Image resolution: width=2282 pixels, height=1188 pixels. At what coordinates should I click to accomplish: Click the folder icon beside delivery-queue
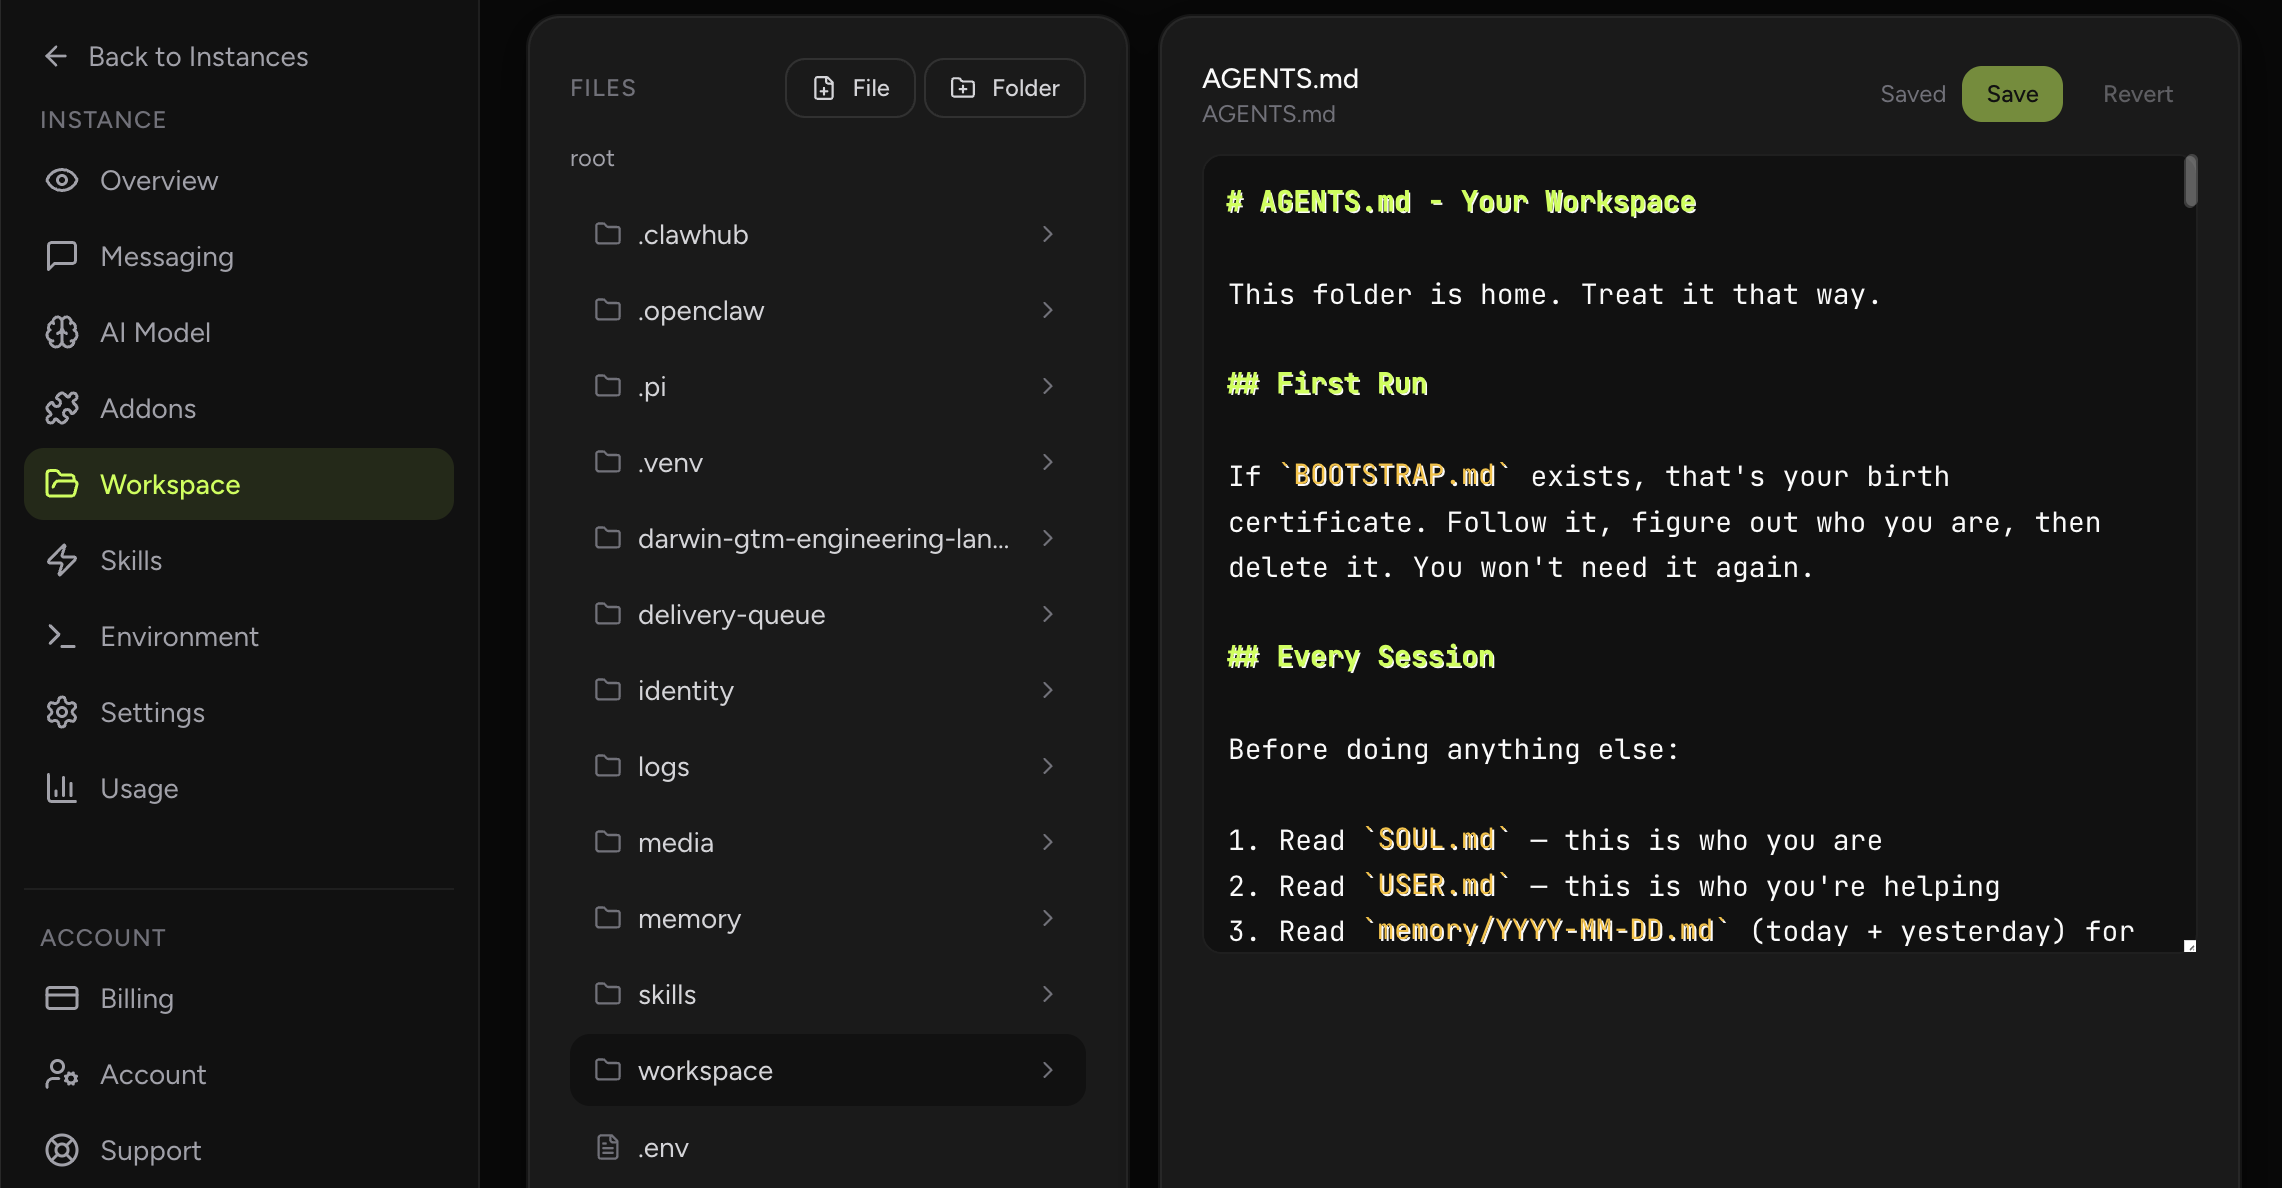point(608,614)
